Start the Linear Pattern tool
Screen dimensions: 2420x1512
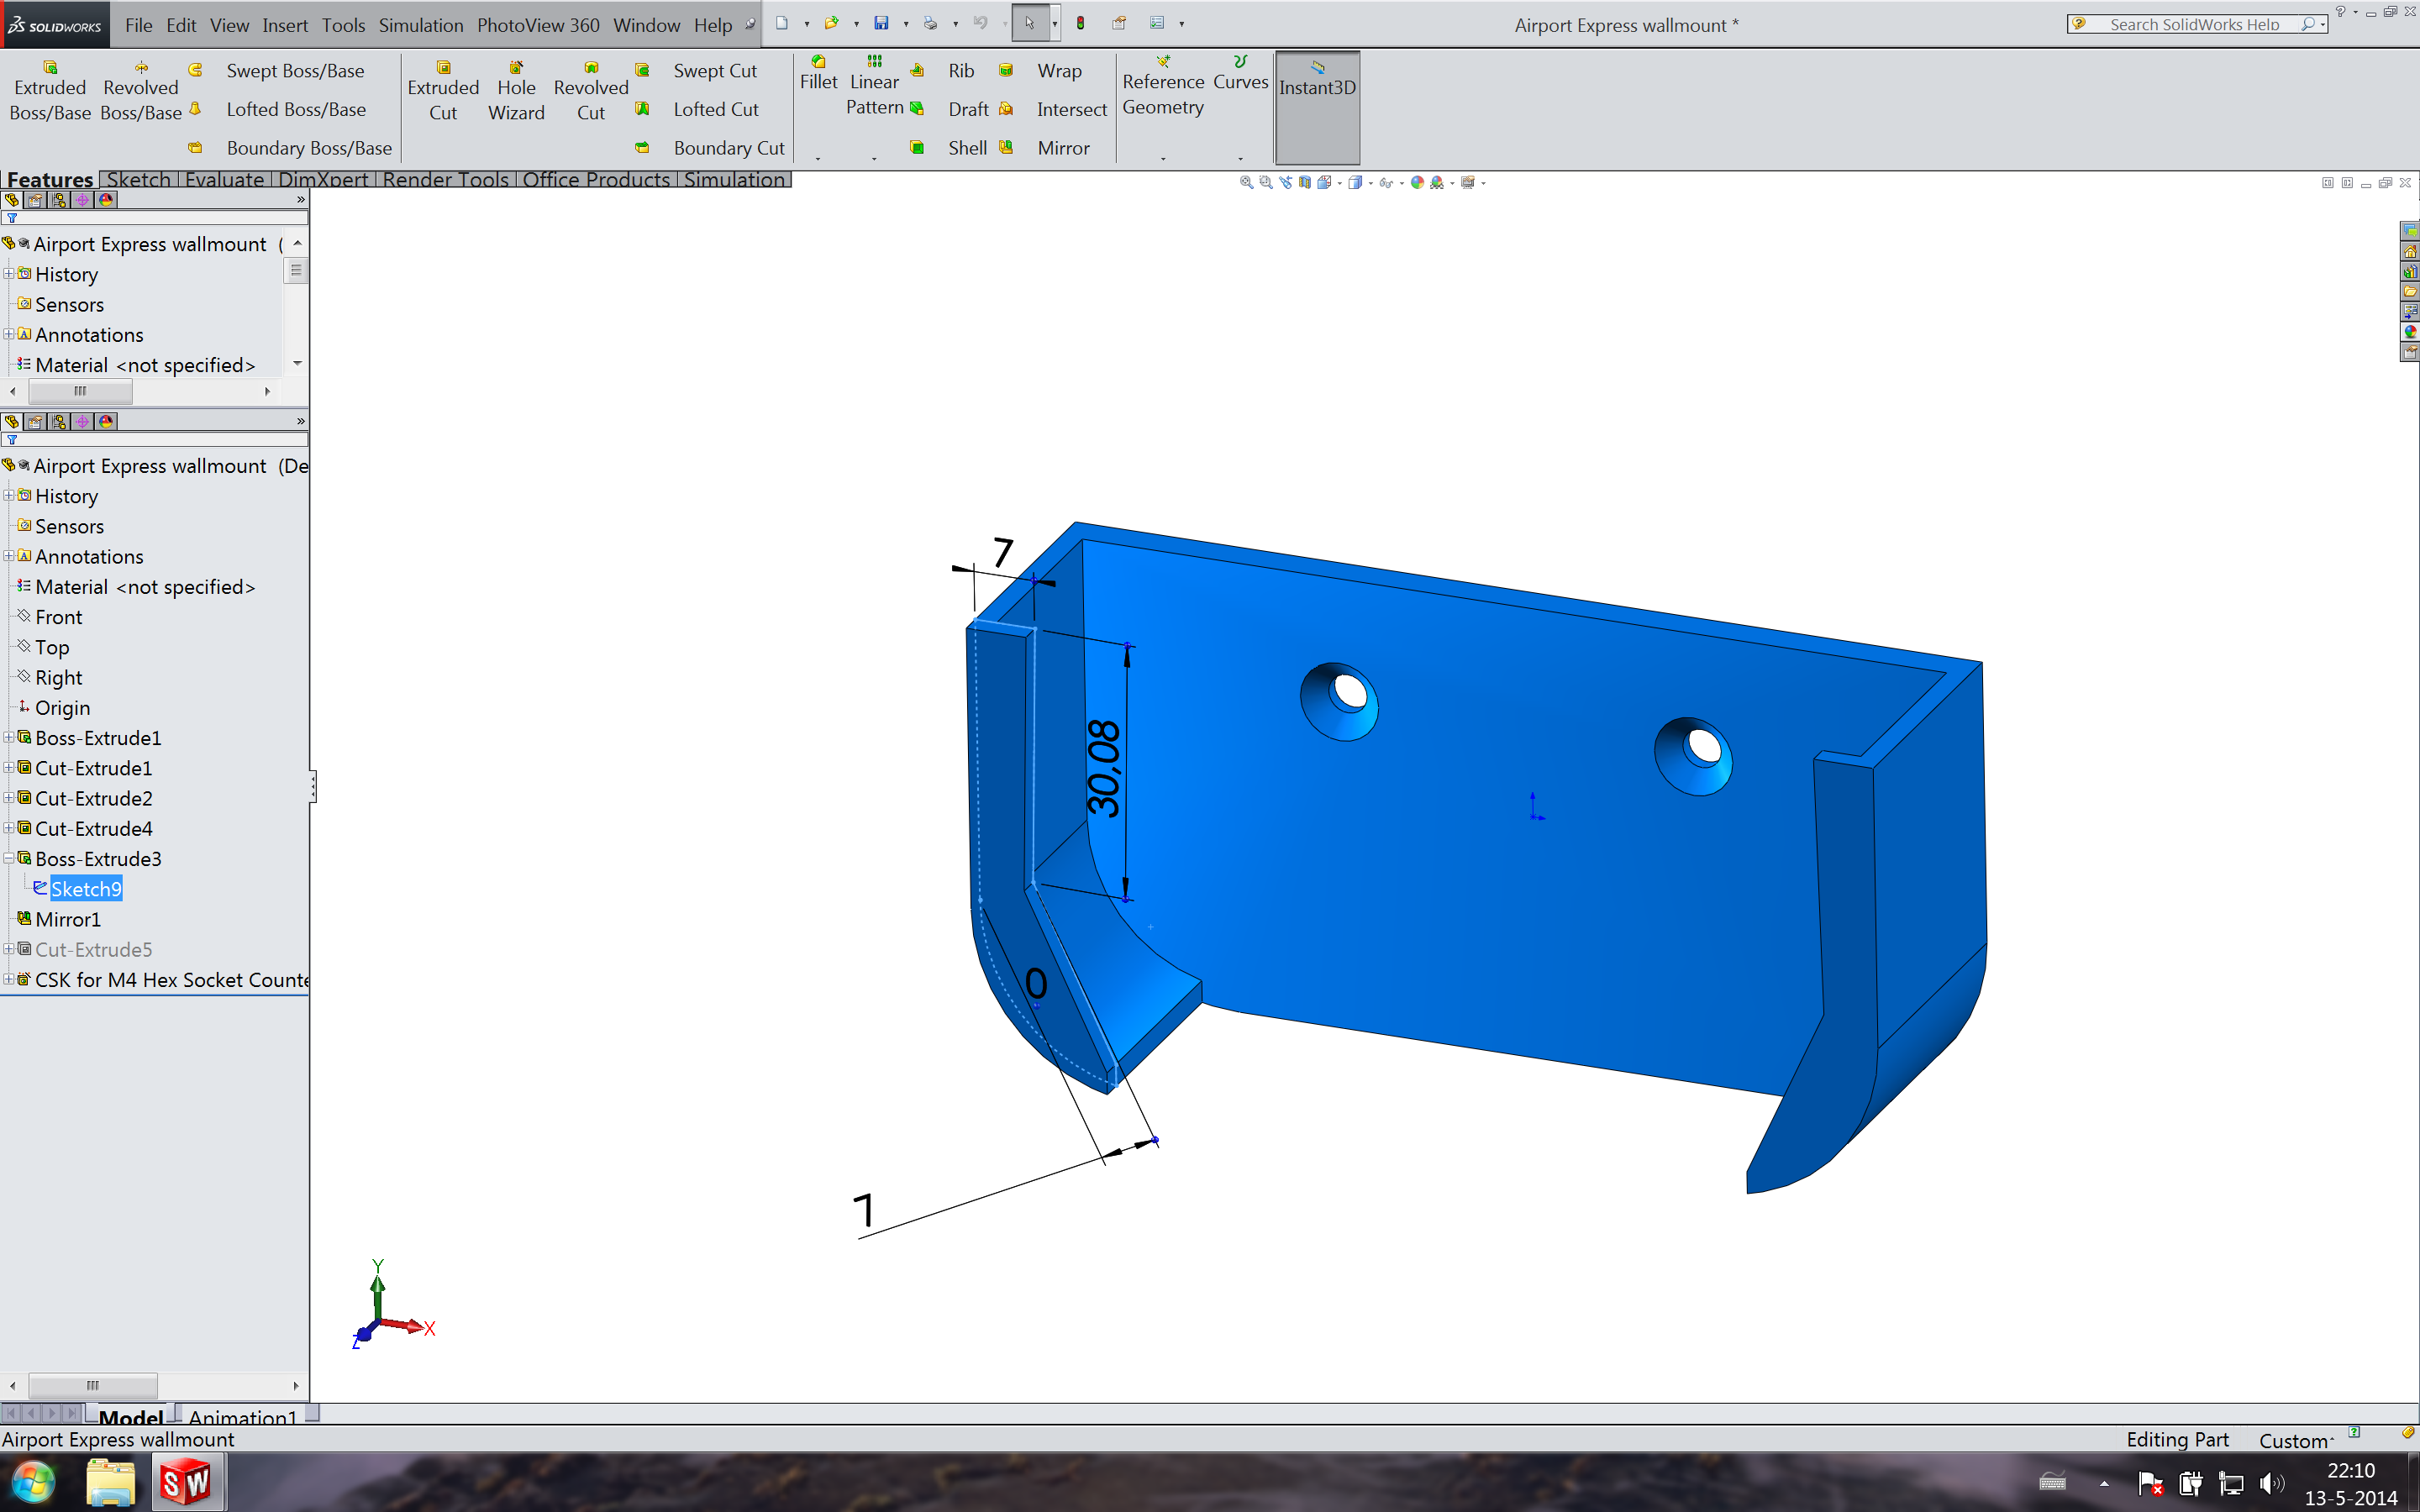tap(874, 87)
